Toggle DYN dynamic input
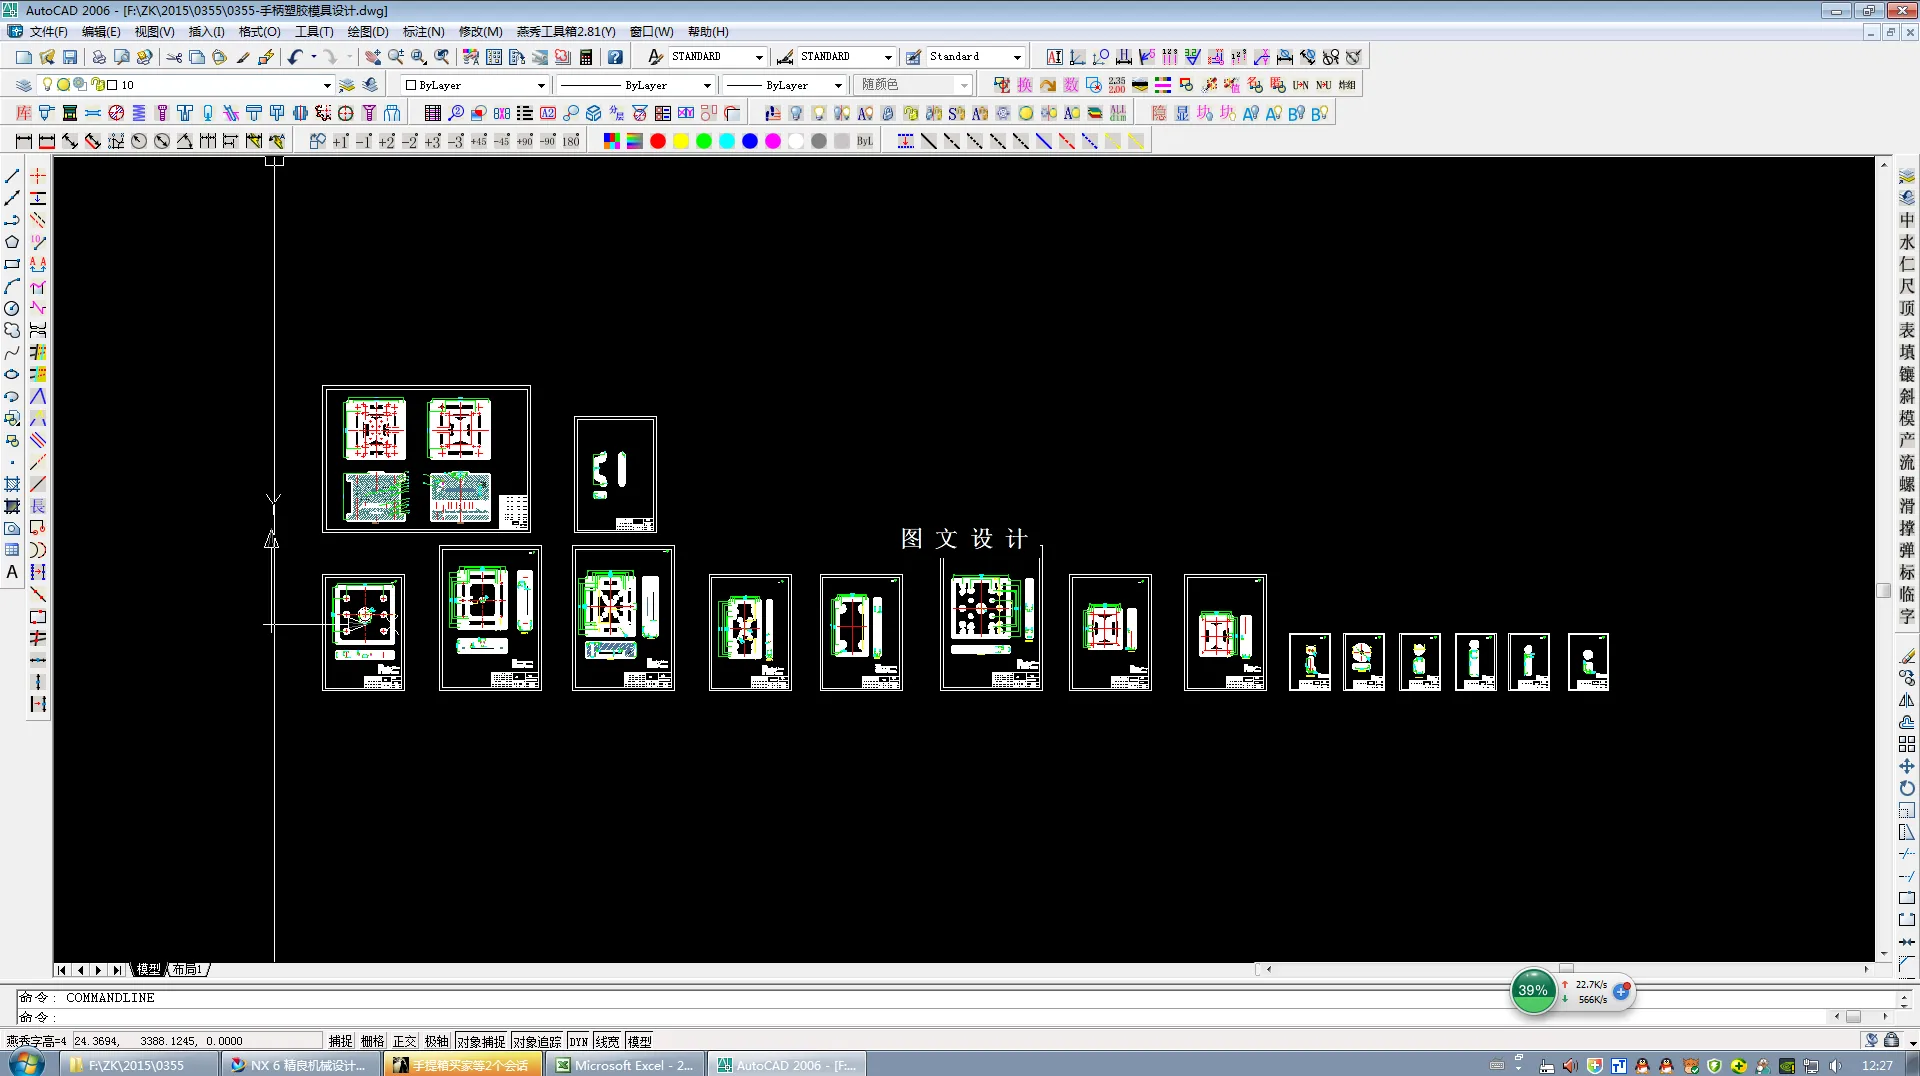The height and width of the screenshot is (1076, 1920). tap(579, 1041)
